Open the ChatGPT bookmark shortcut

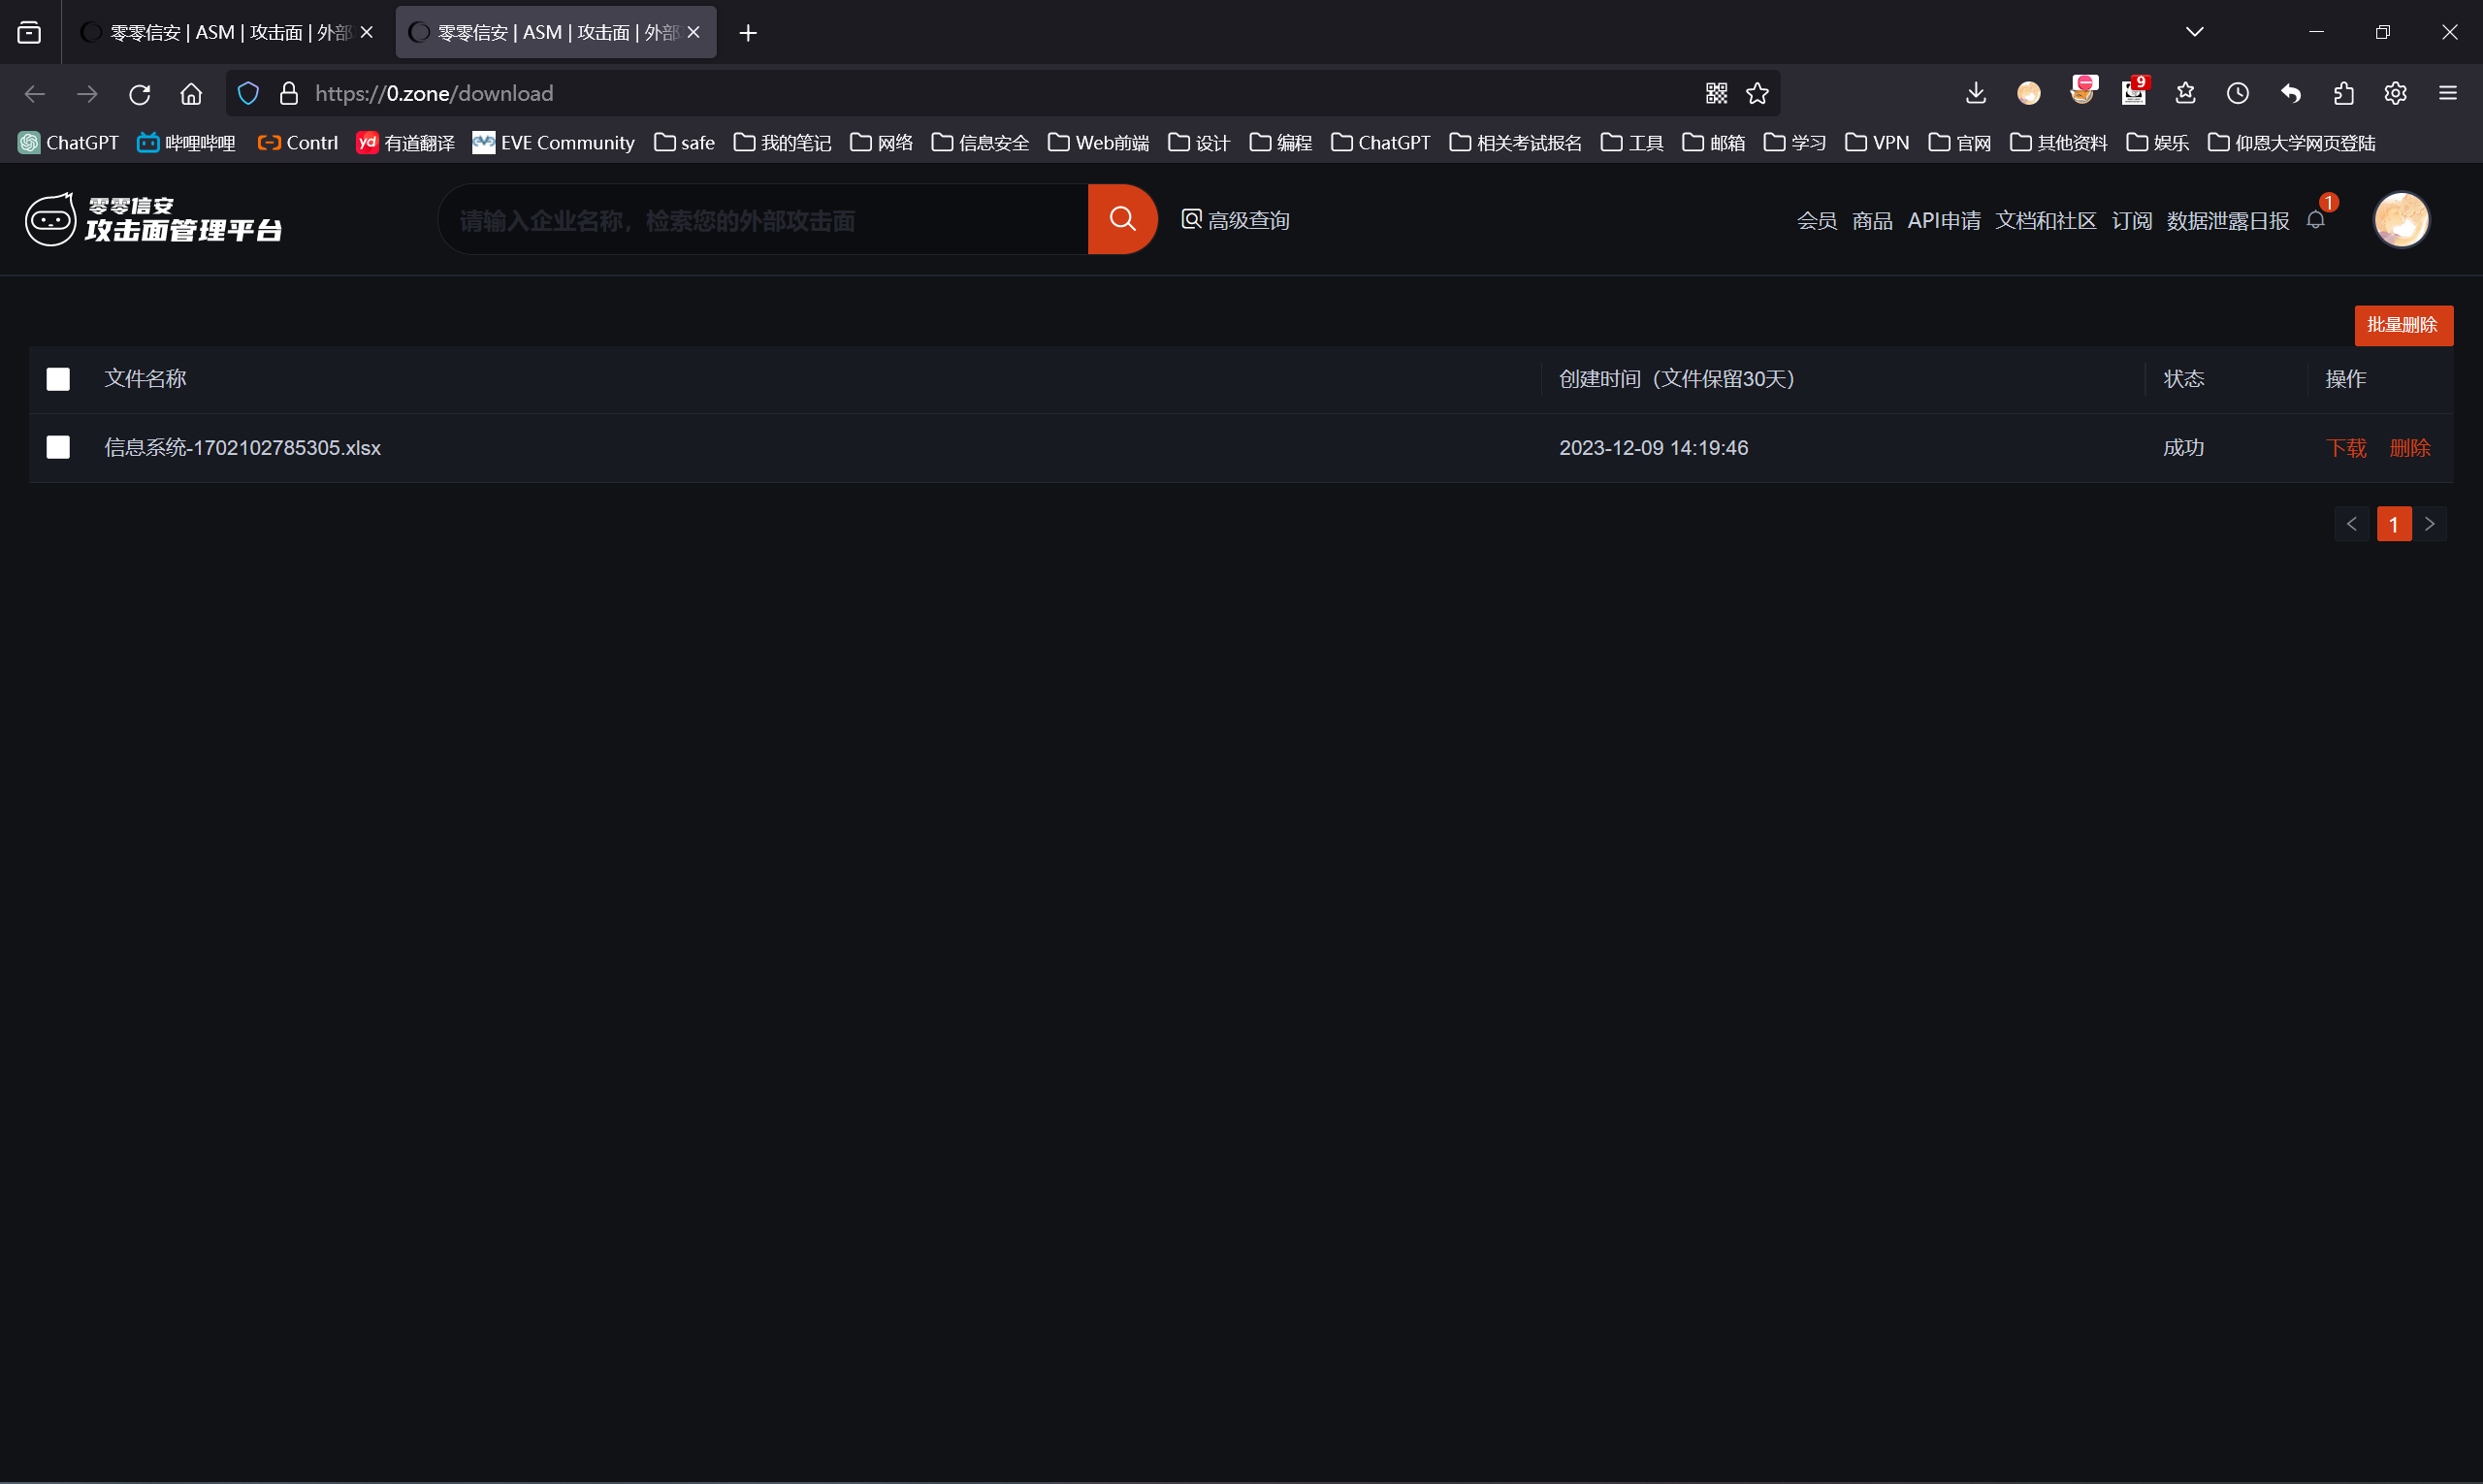point(68,143)
